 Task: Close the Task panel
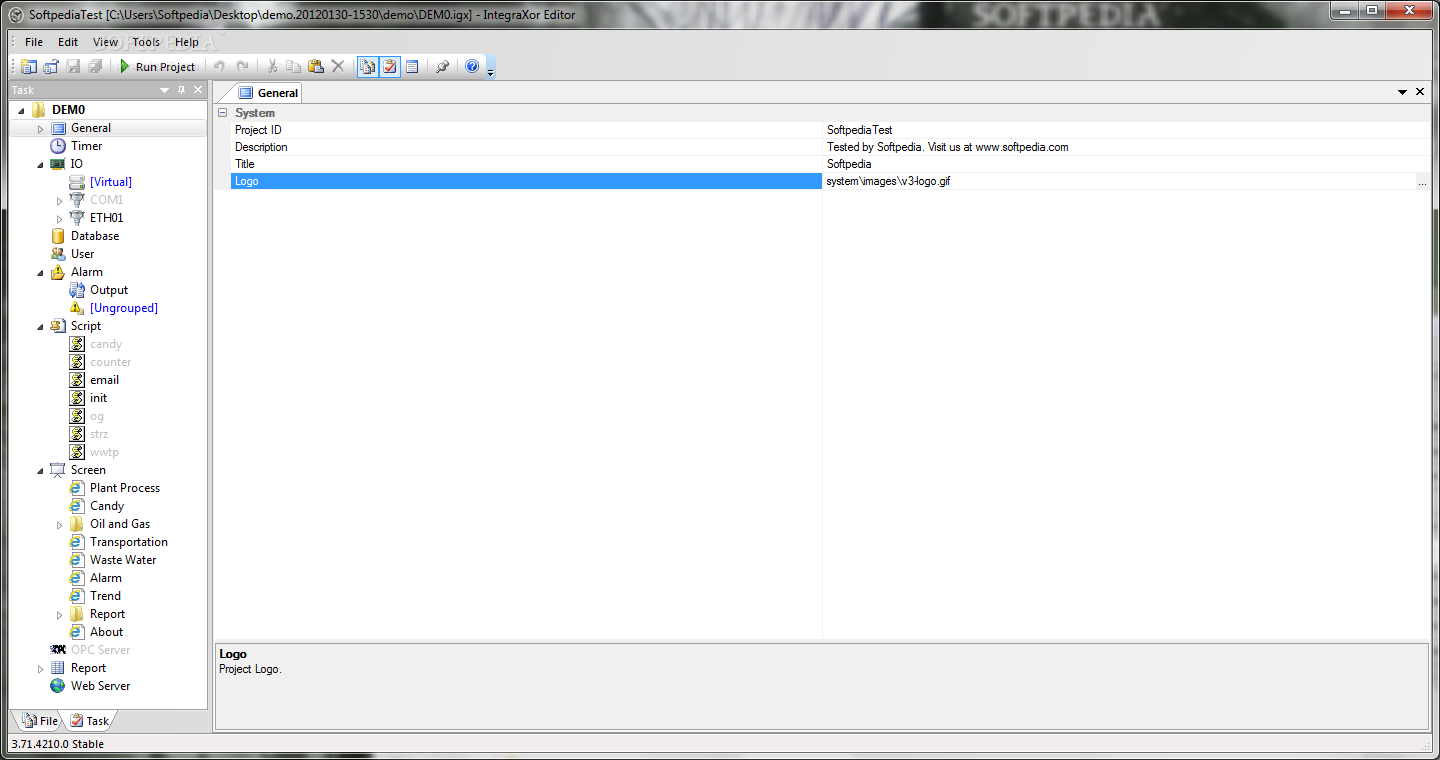198,90
